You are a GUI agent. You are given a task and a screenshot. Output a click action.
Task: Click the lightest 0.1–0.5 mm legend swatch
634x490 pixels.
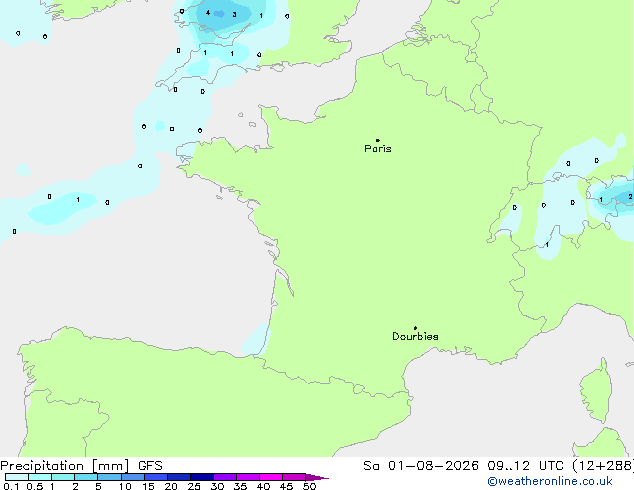tap(17, 477)
